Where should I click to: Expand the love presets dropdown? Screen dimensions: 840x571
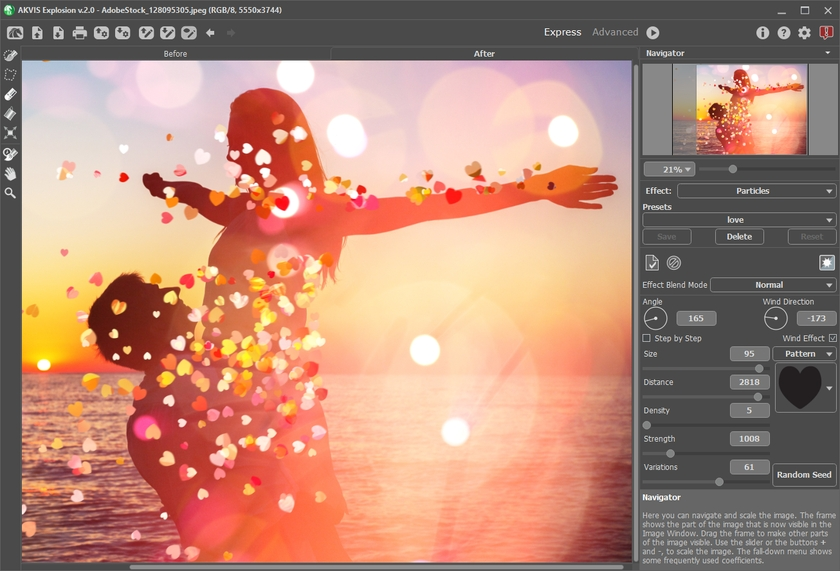(x=738, y=220)
